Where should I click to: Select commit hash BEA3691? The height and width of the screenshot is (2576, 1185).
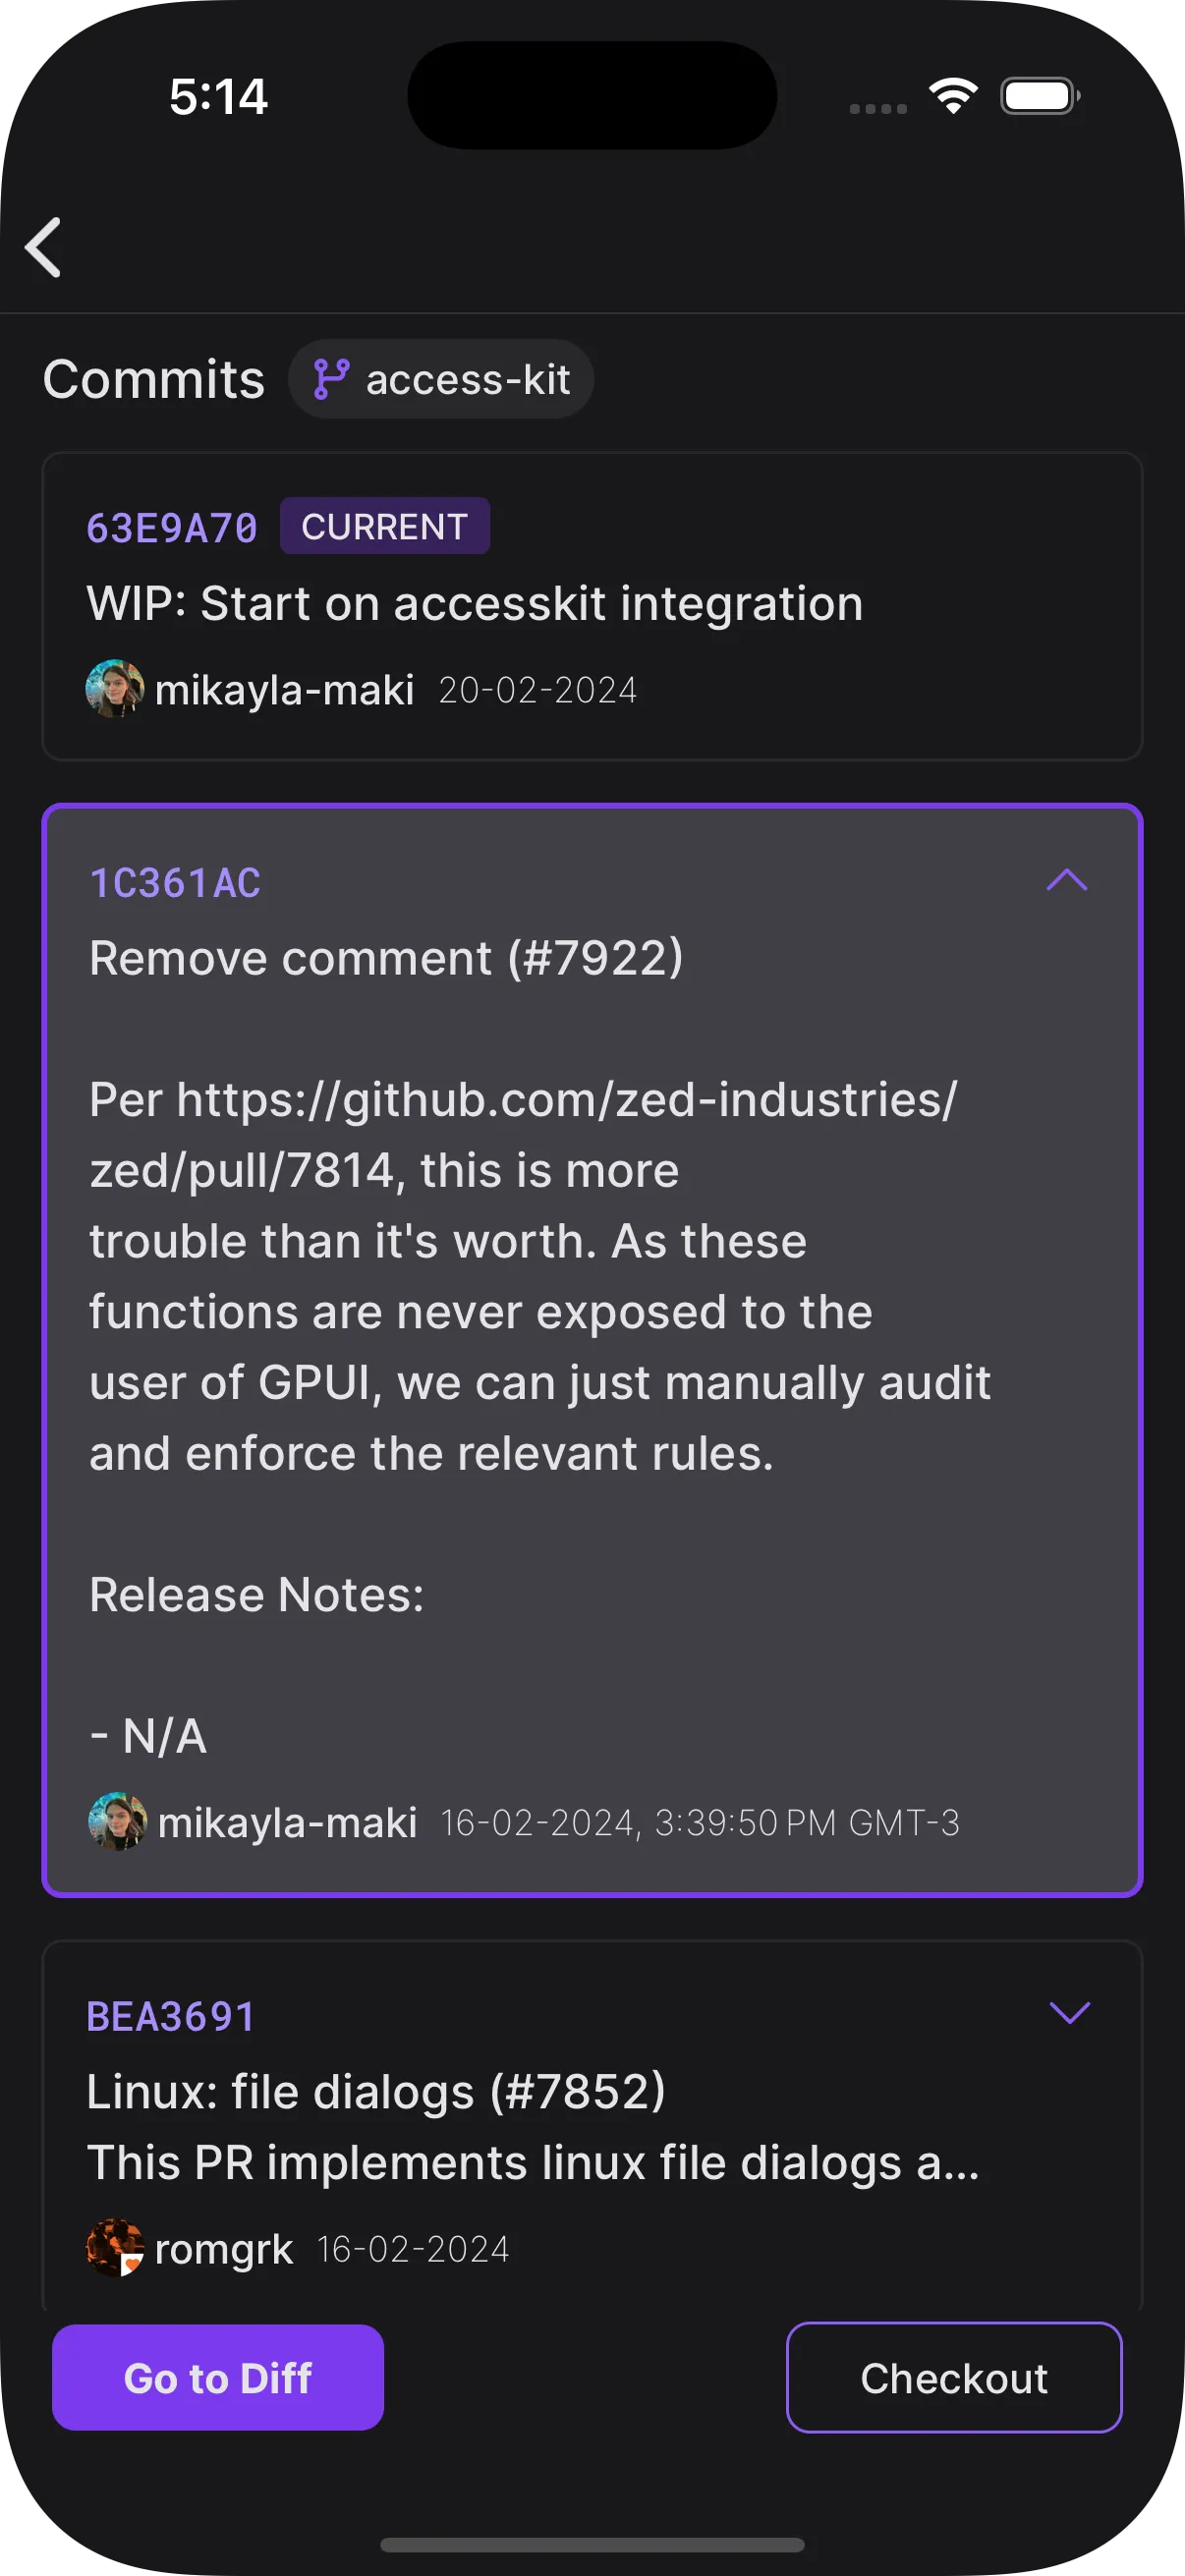[x=172, y=2017]
